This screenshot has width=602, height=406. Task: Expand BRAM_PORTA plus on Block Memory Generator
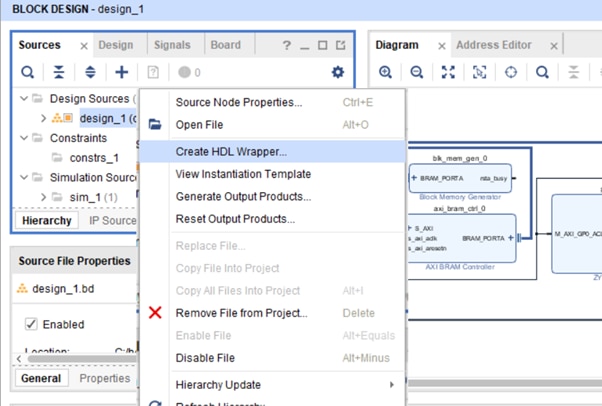pyautogui.click(x=414, y=178)
